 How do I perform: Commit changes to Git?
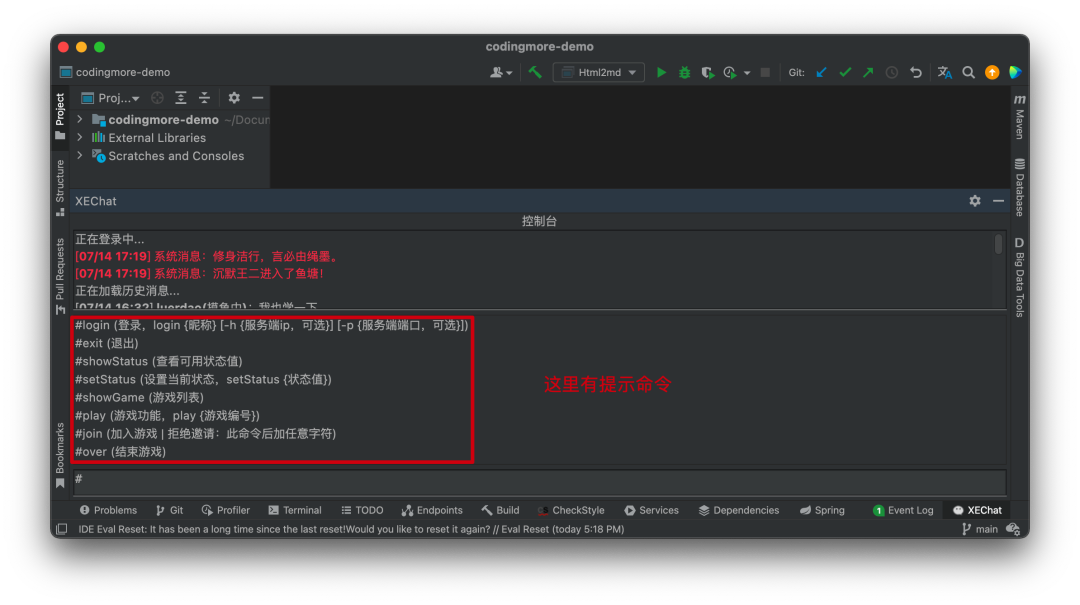[x=845, y=72]
